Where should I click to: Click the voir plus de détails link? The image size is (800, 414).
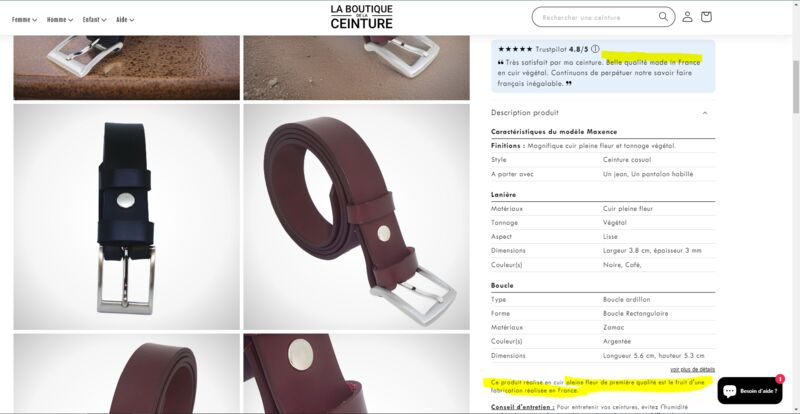tap(692, 369)
